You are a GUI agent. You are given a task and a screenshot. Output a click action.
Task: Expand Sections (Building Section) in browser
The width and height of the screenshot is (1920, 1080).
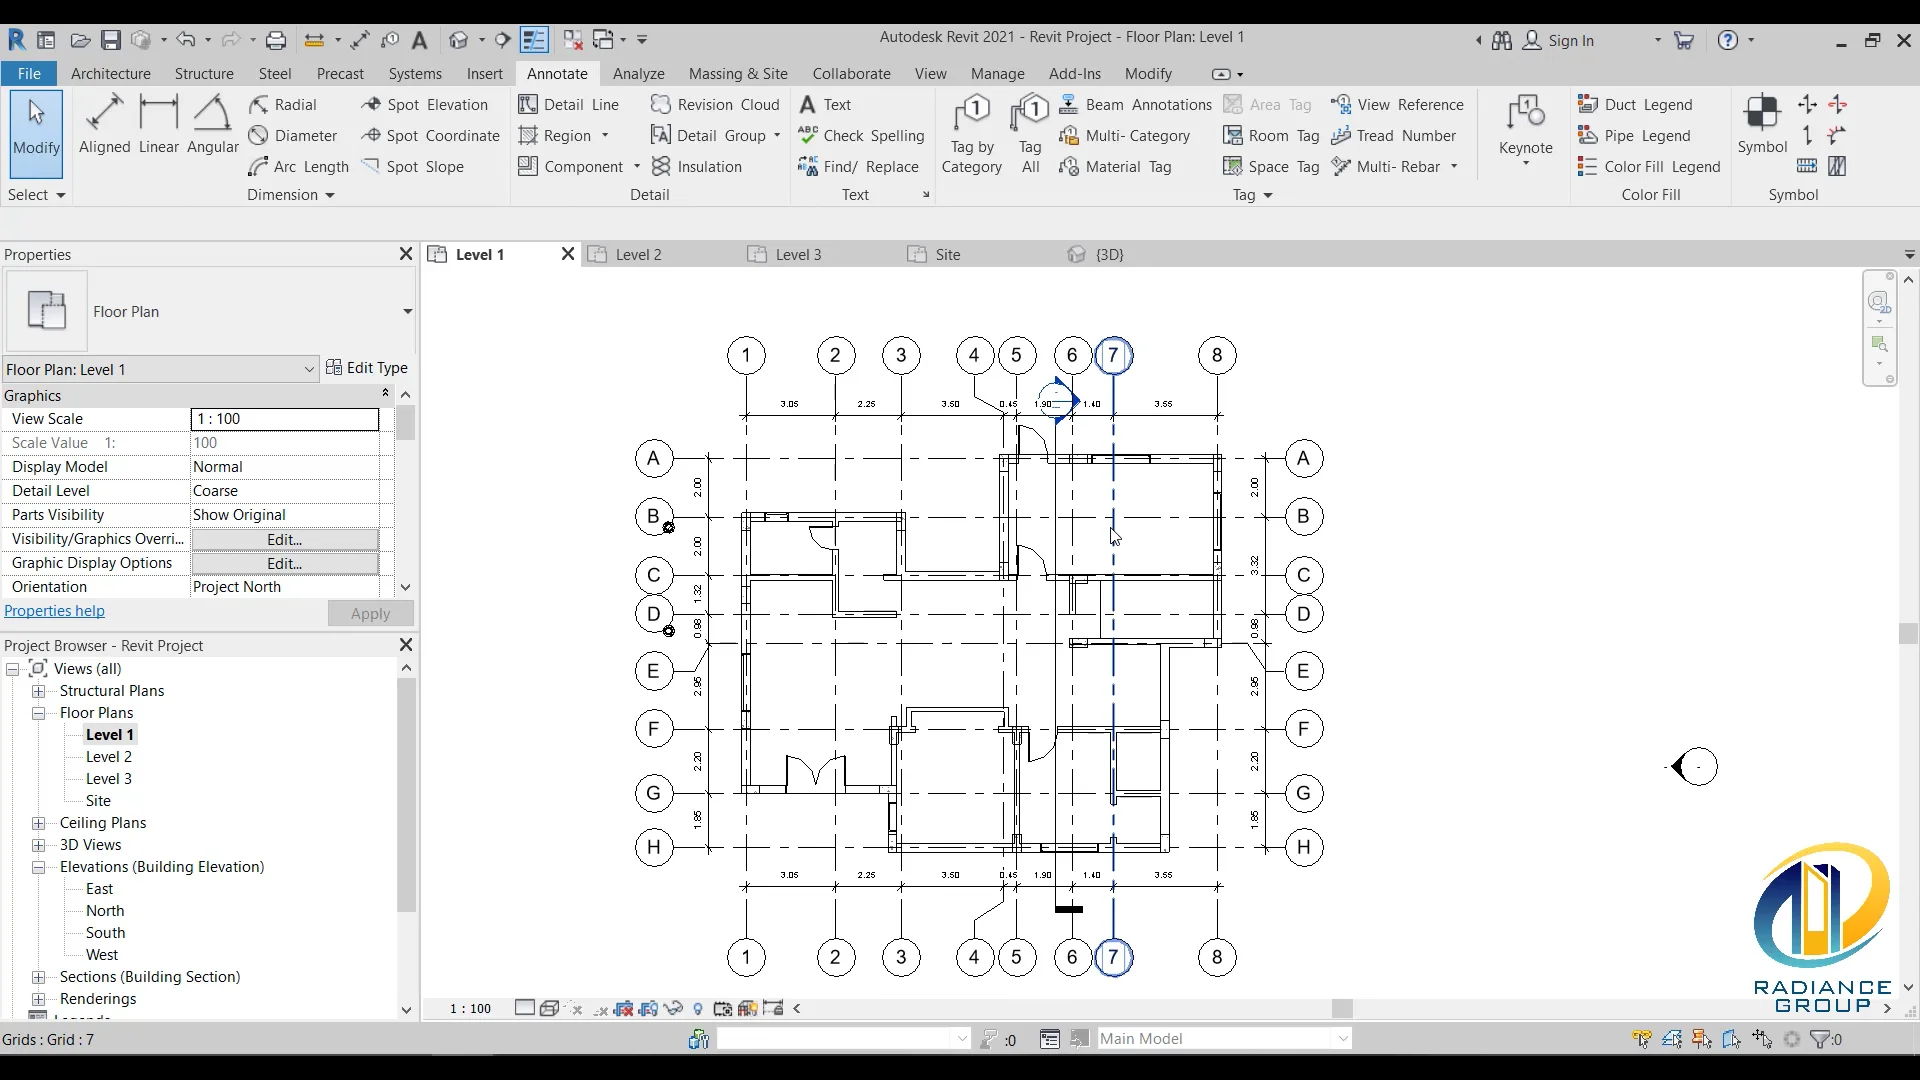tap(38, 977)
